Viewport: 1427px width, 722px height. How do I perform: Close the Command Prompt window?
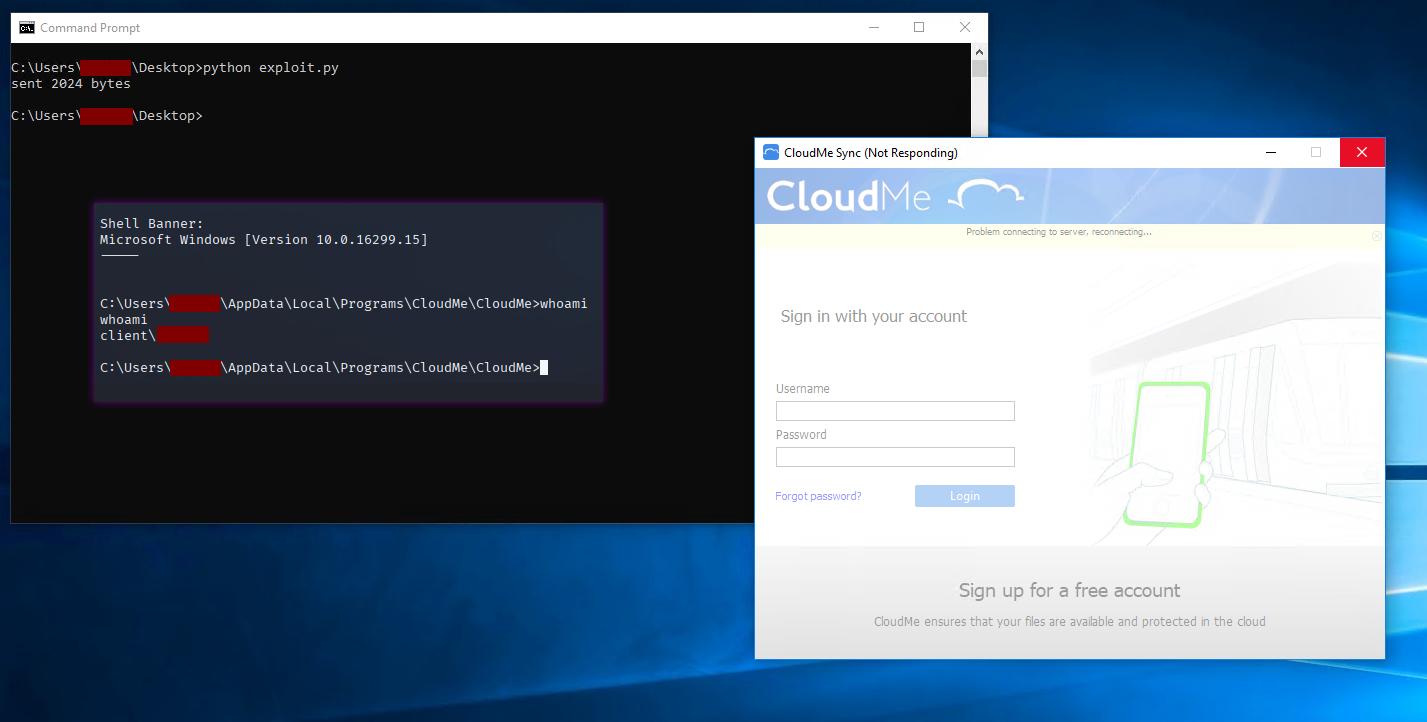click(x=965, y=28)
